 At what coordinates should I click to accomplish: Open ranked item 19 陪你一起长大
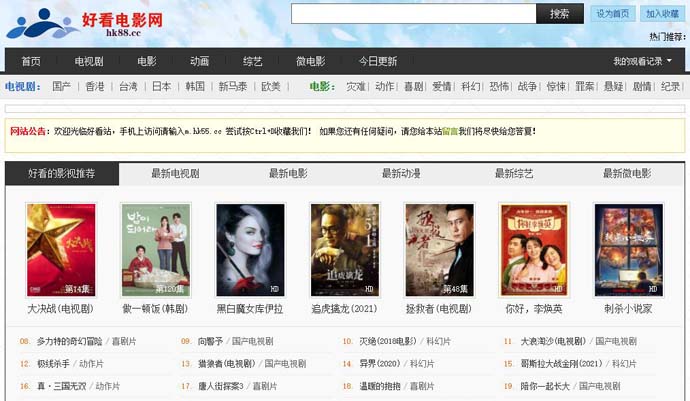[x=545, y=386]
